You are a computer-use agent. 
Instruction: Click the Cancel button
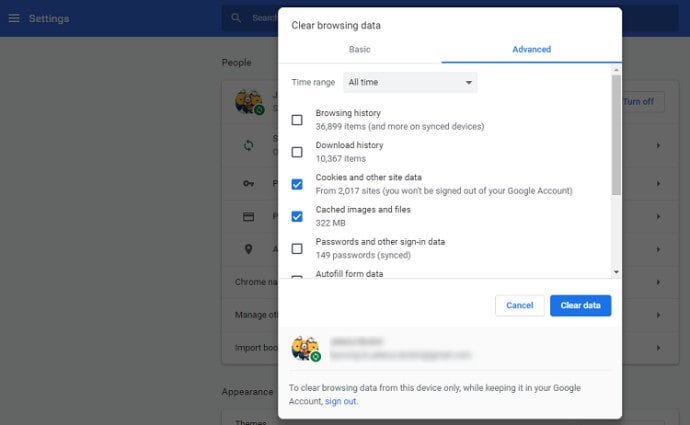[x=519, y=305]
